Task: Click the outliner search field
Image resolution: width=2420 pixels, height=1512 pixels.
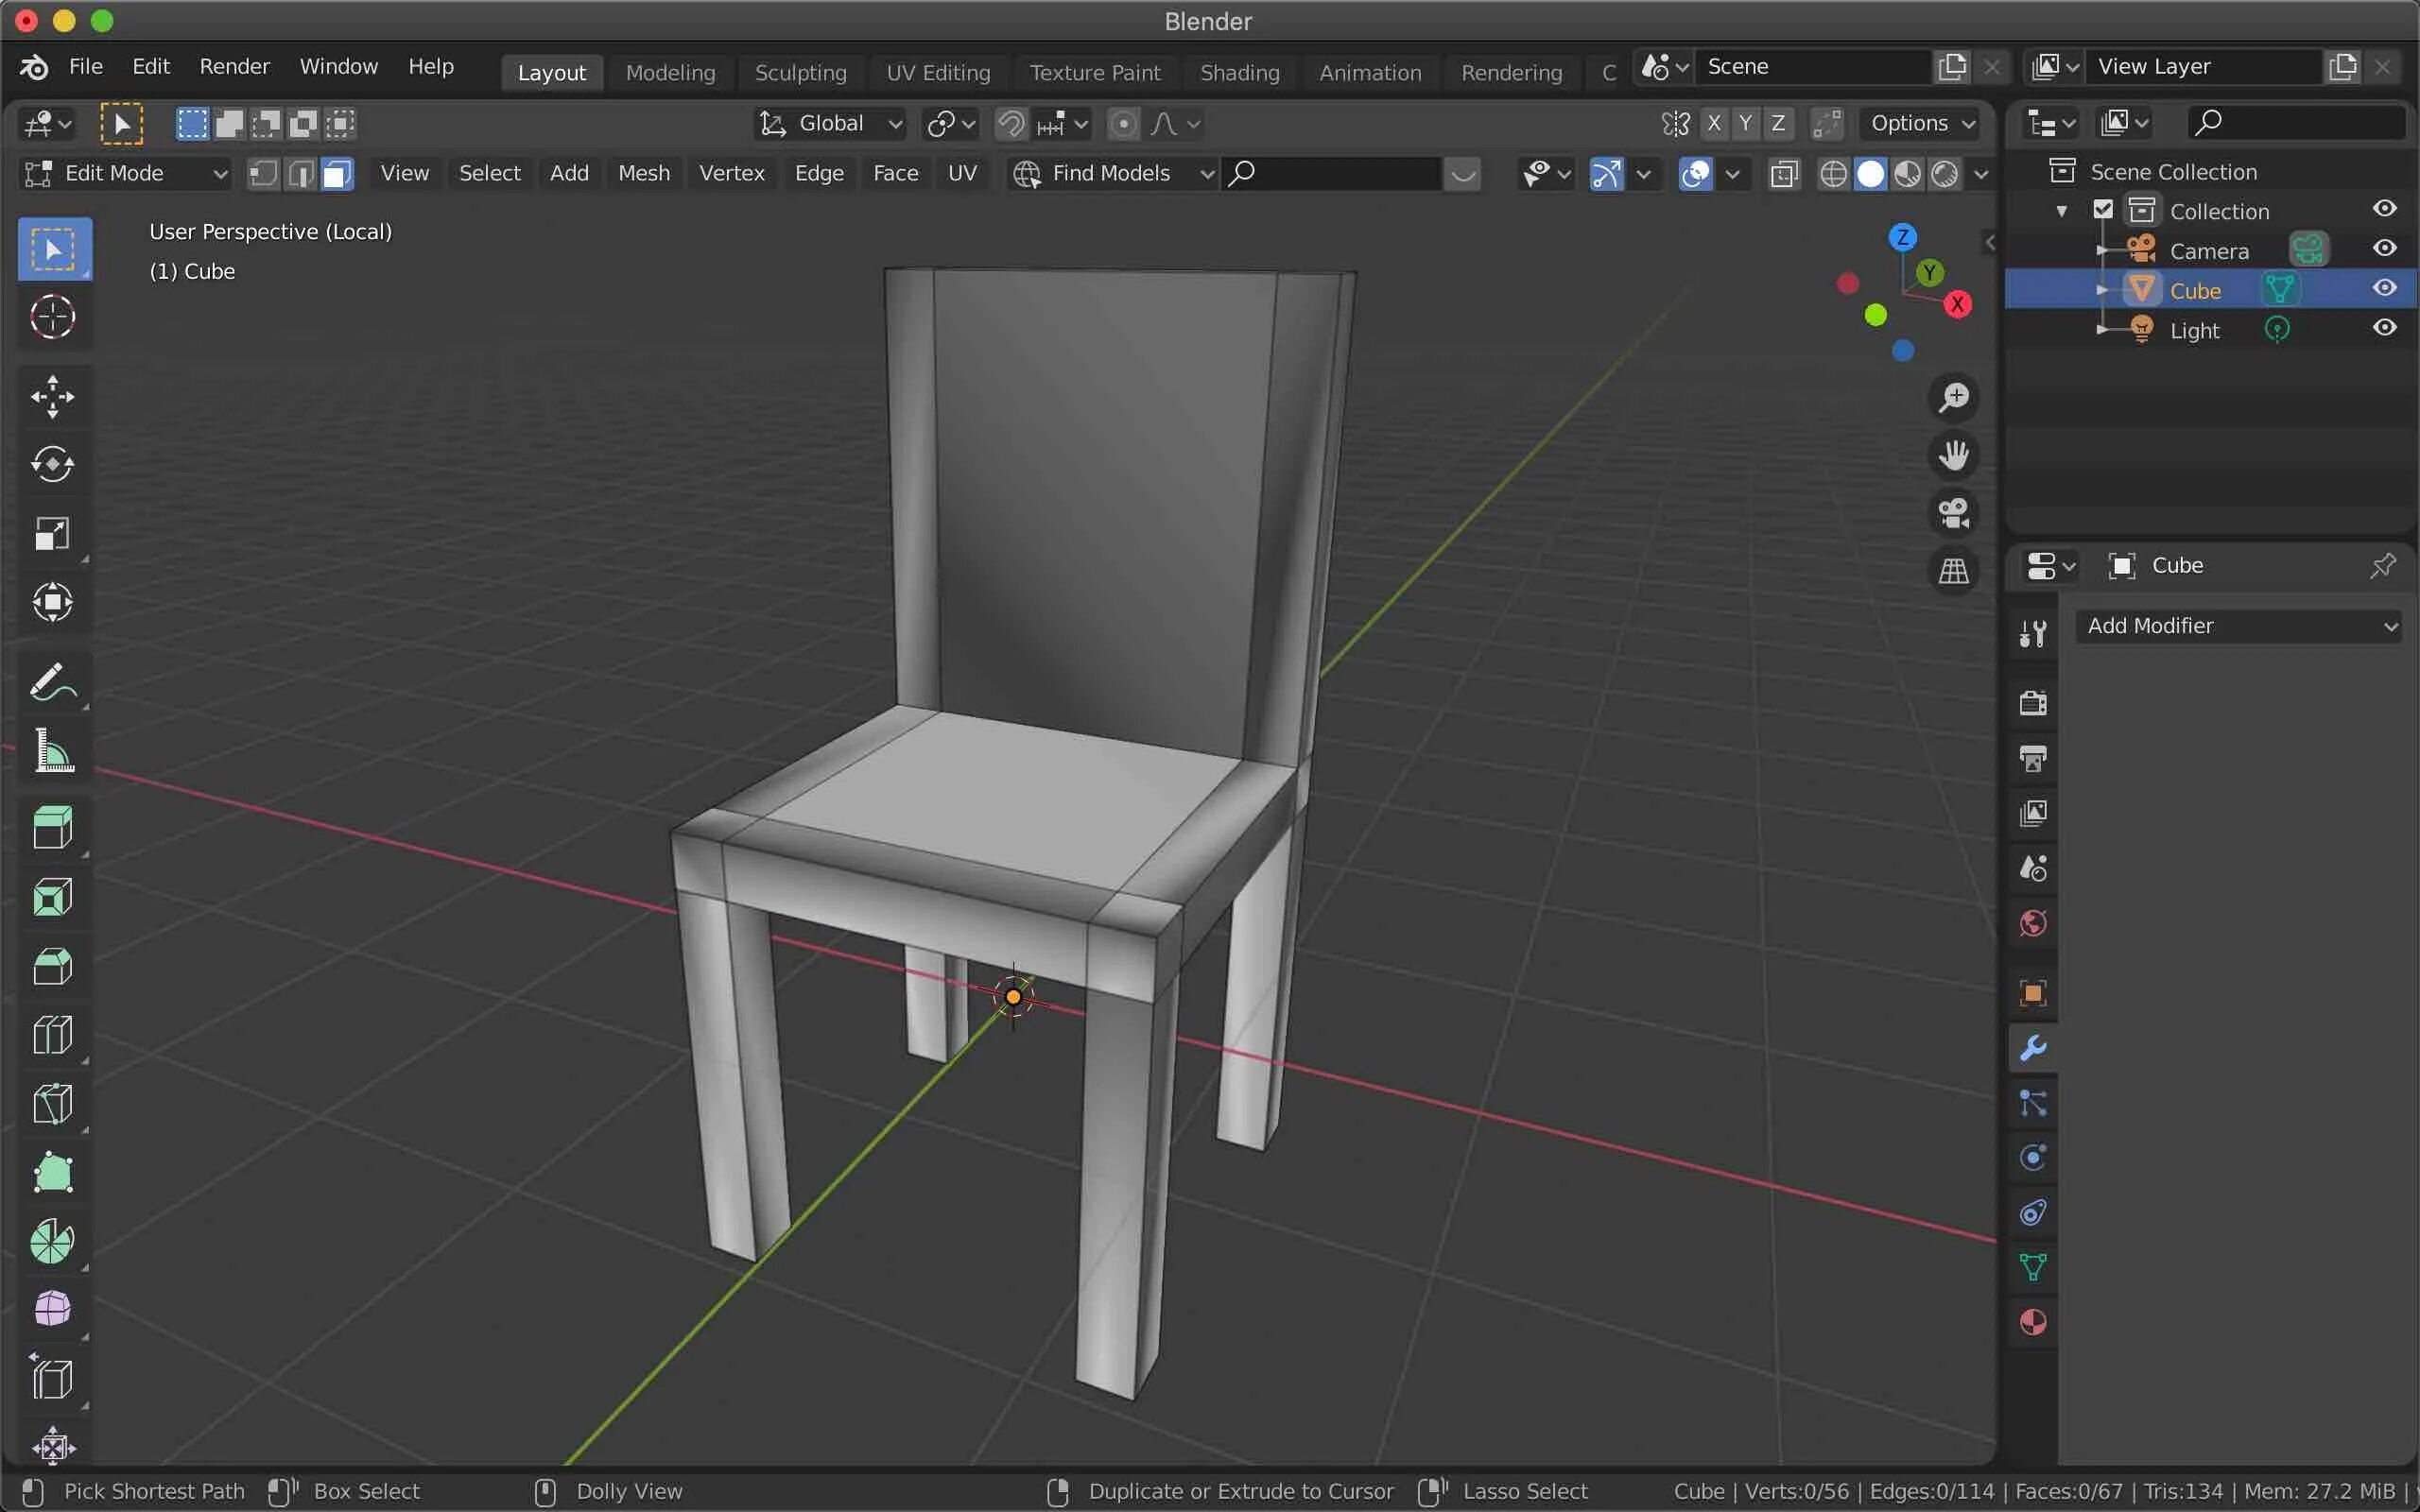Action: click(2300, 123)
